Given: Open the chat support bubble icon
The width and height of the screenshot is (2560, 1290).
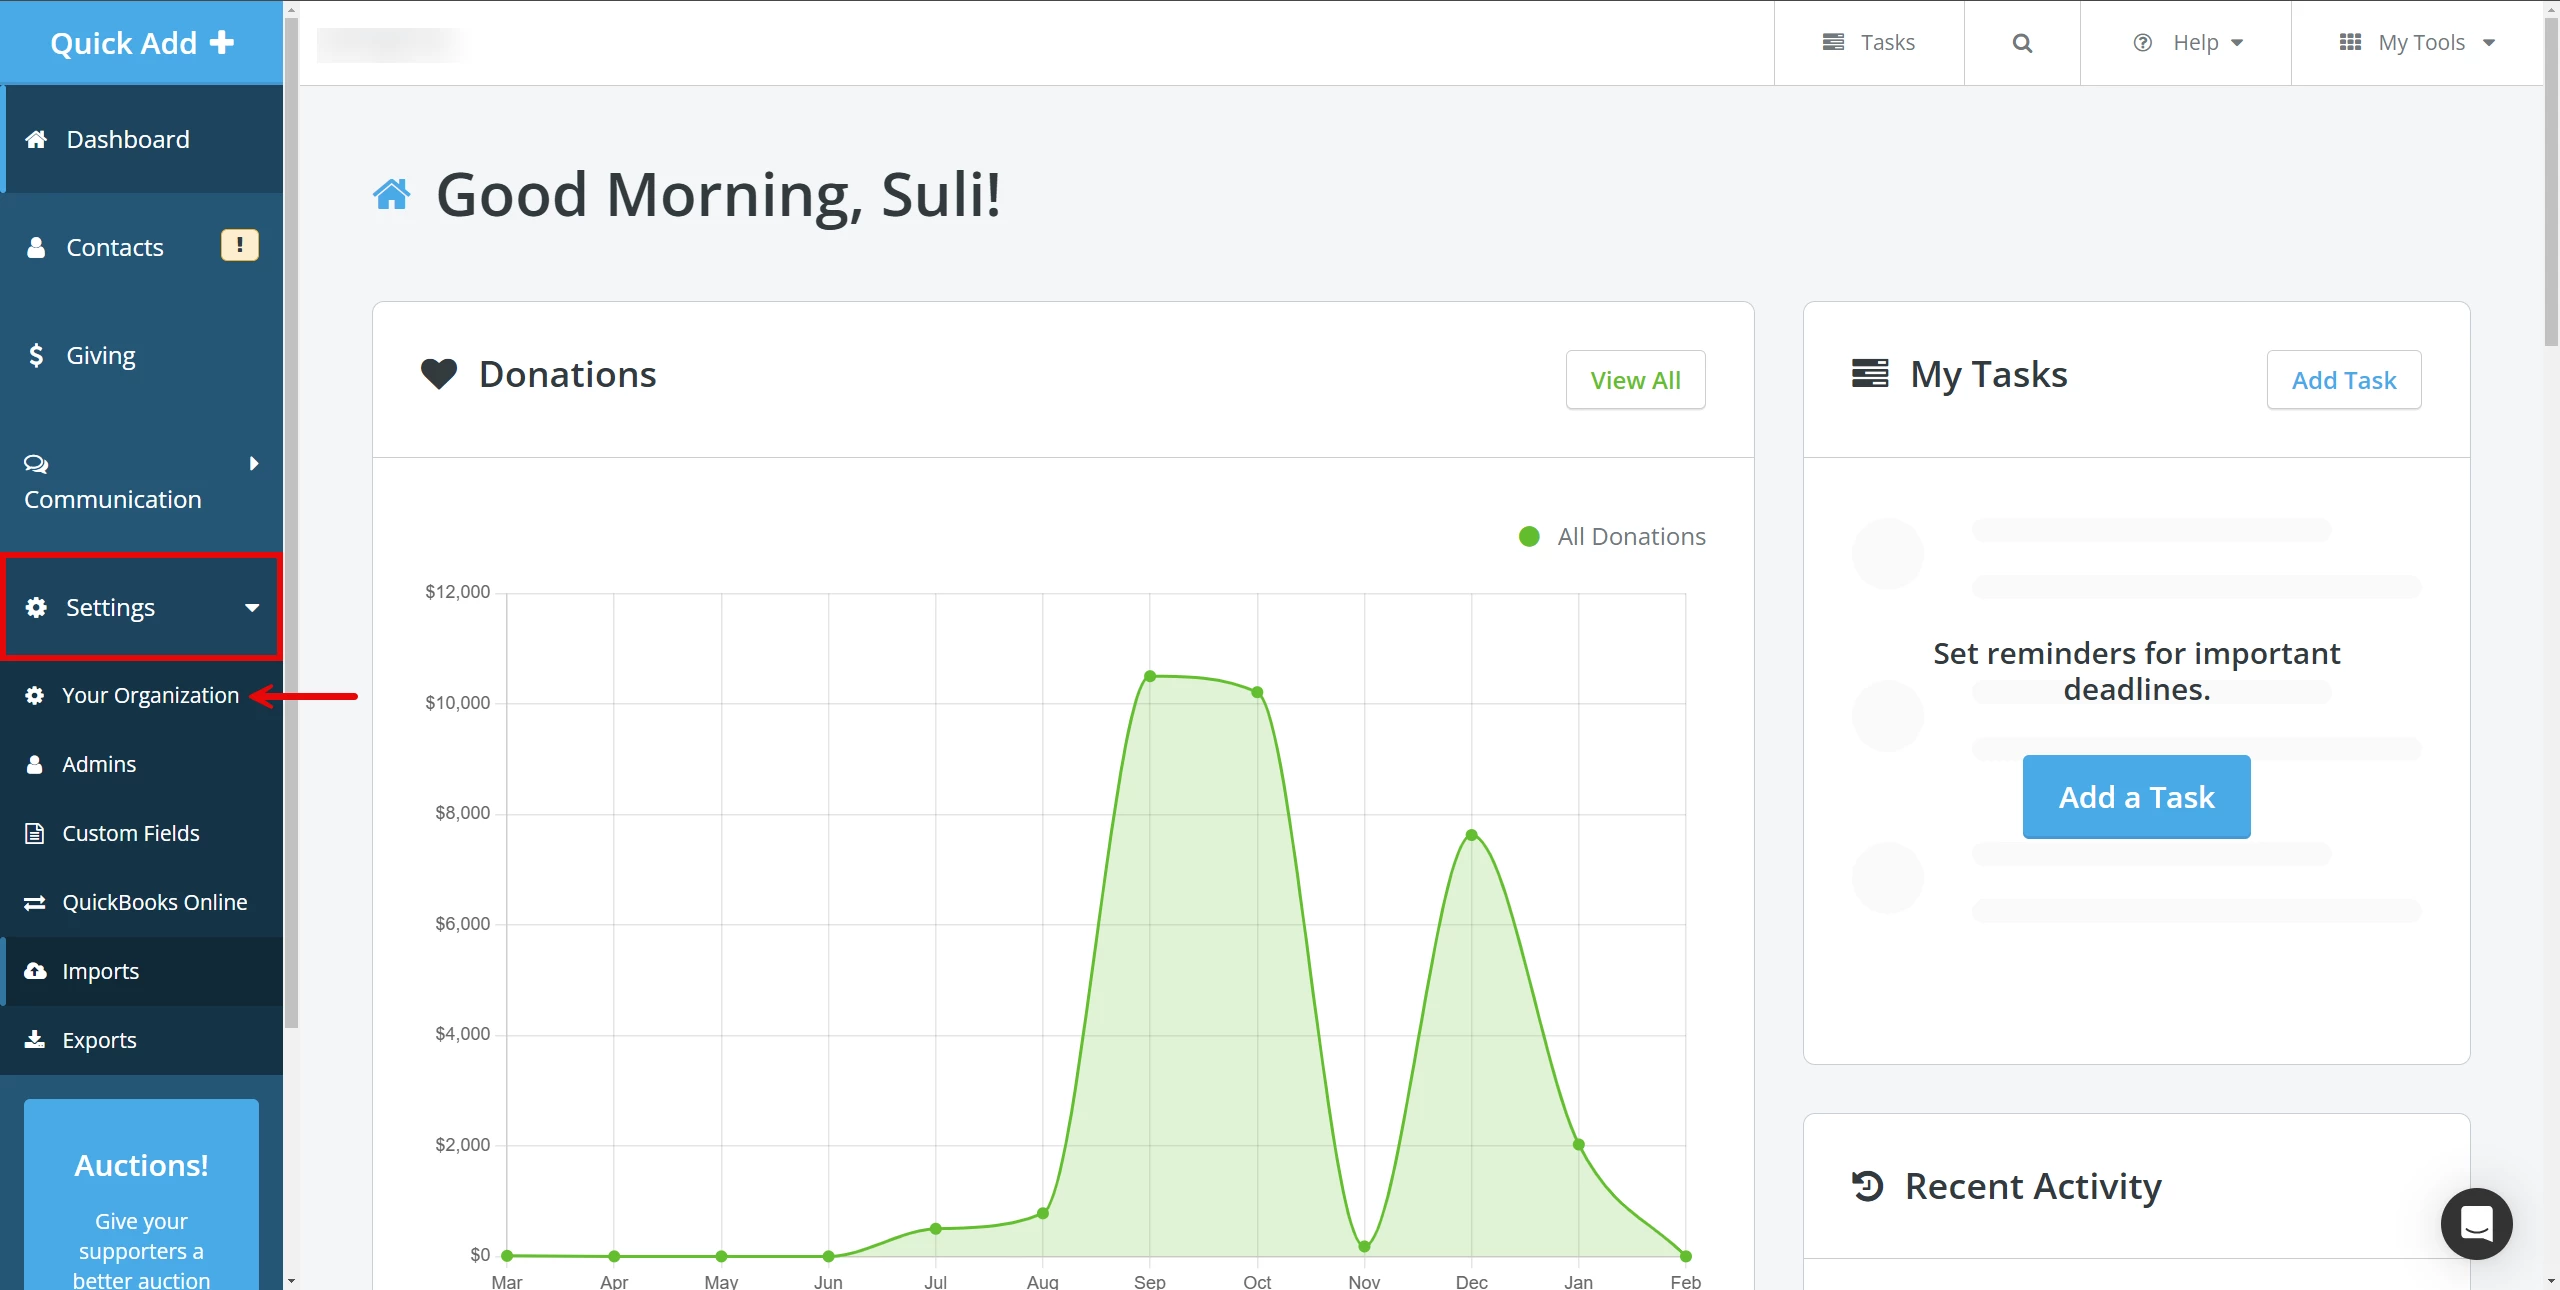Looking at the screenshot, I should (x=2476, y=1223).
